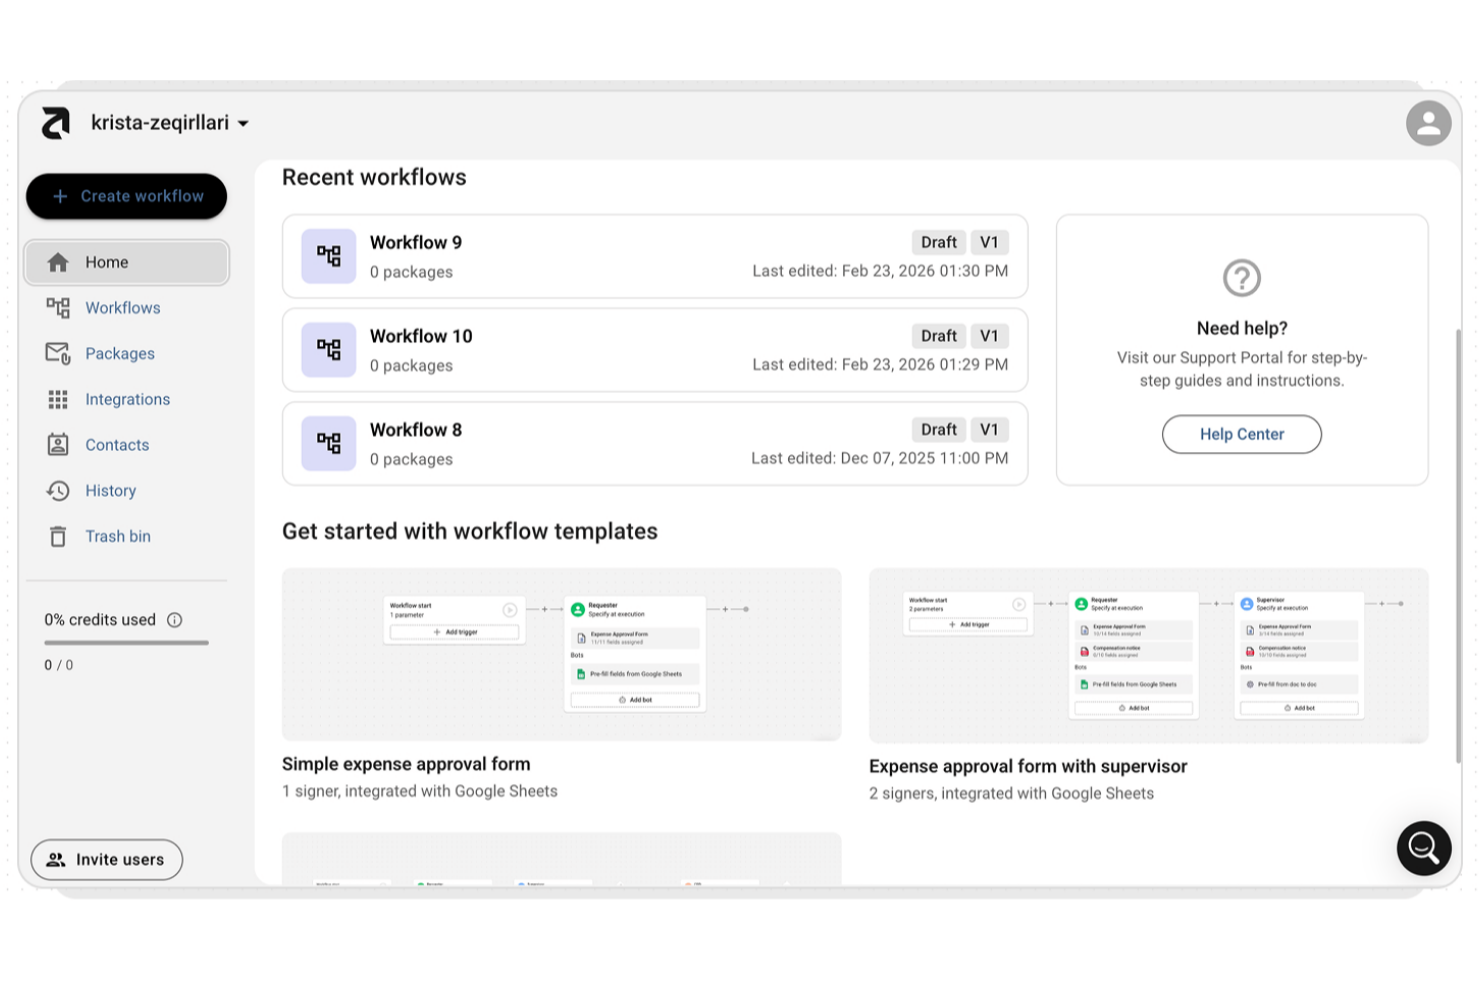Select Home in the sidebar menu
The image size is (1480, 987).
tap(106, 261)
